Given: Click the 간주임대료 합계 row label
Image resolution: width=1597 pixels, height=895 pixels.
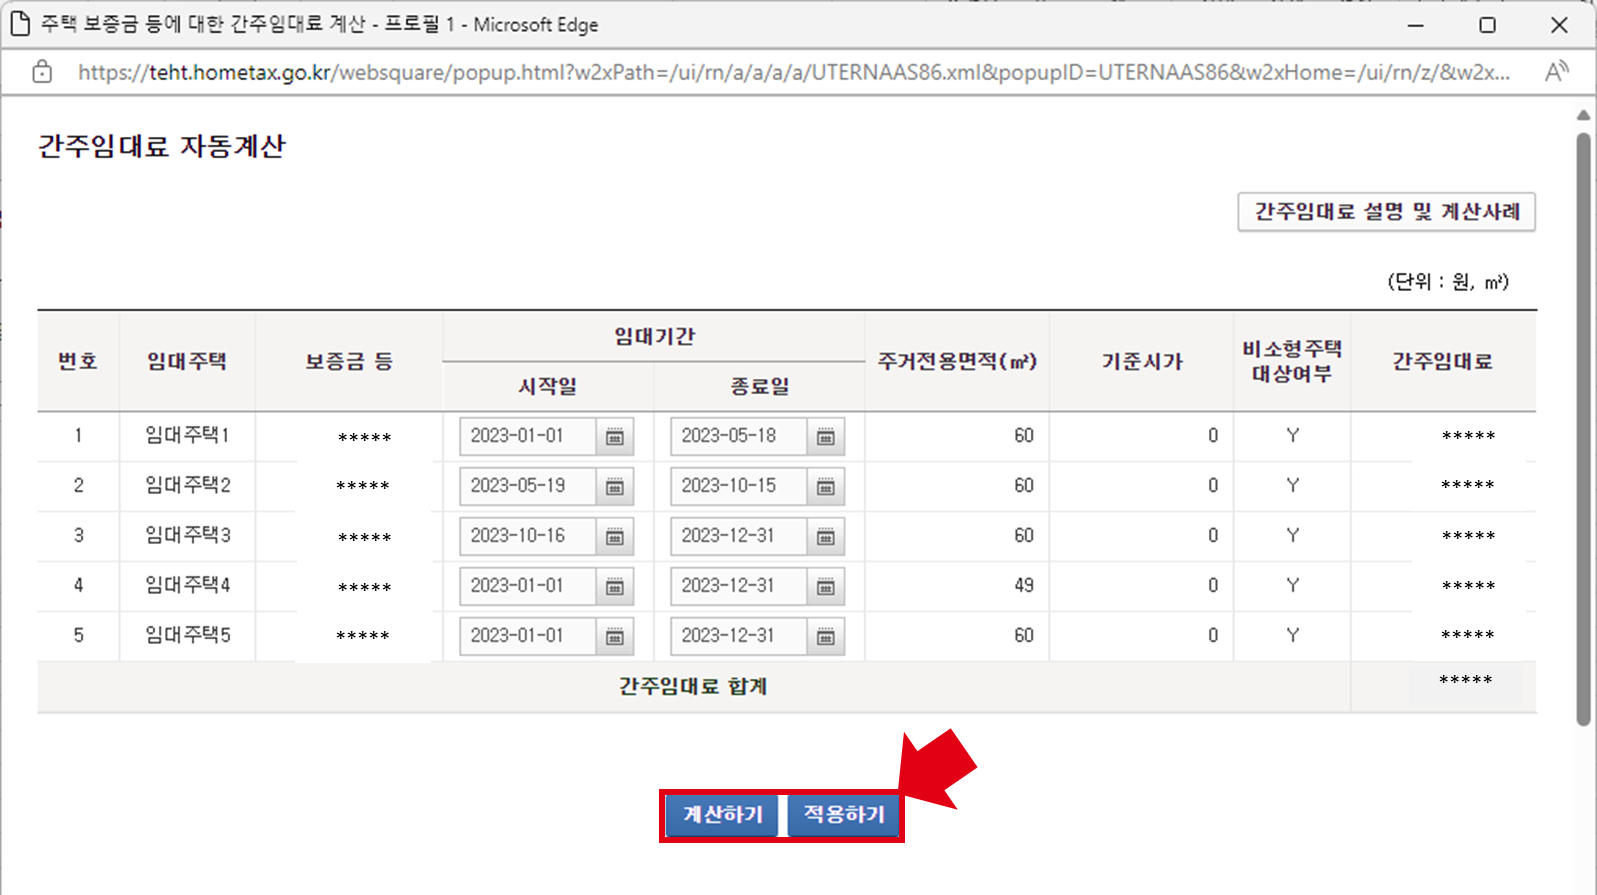Looking at the screenshot, I should pos(693,687).
